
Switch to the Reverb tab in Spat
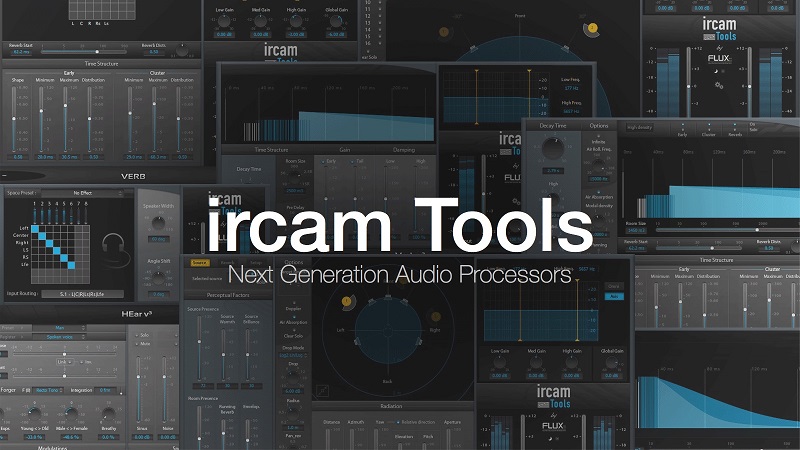pyautogui.click(x=228, y=263)
